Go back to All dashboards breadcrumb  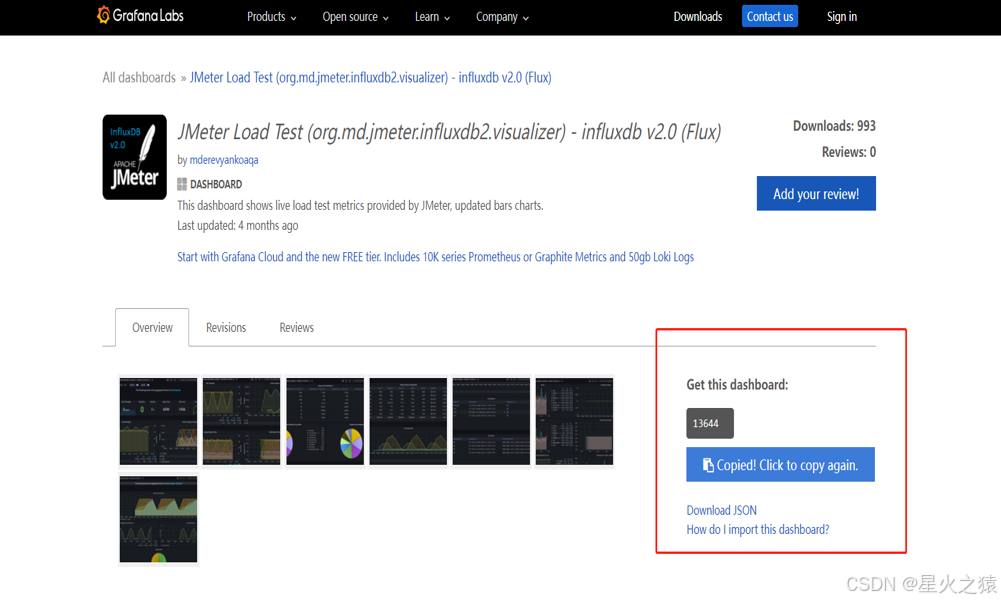[x=139, y=77]
